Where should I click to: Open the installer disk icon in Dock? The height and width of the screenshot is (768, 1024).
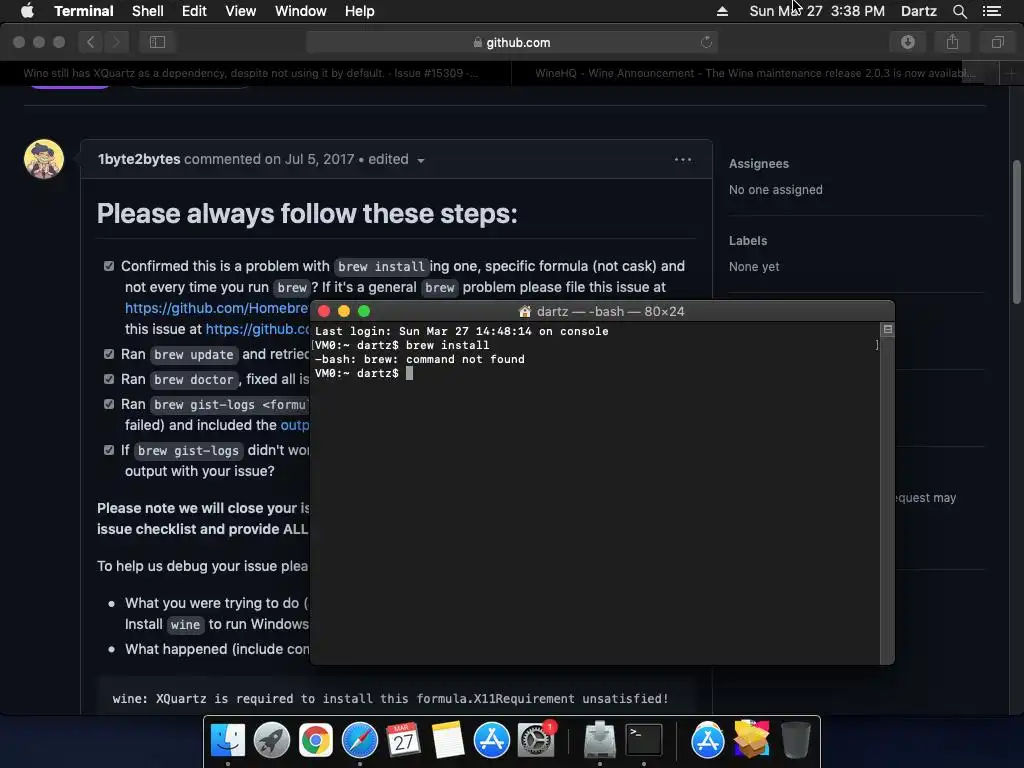pyautogui.click(x=600, y=740)
